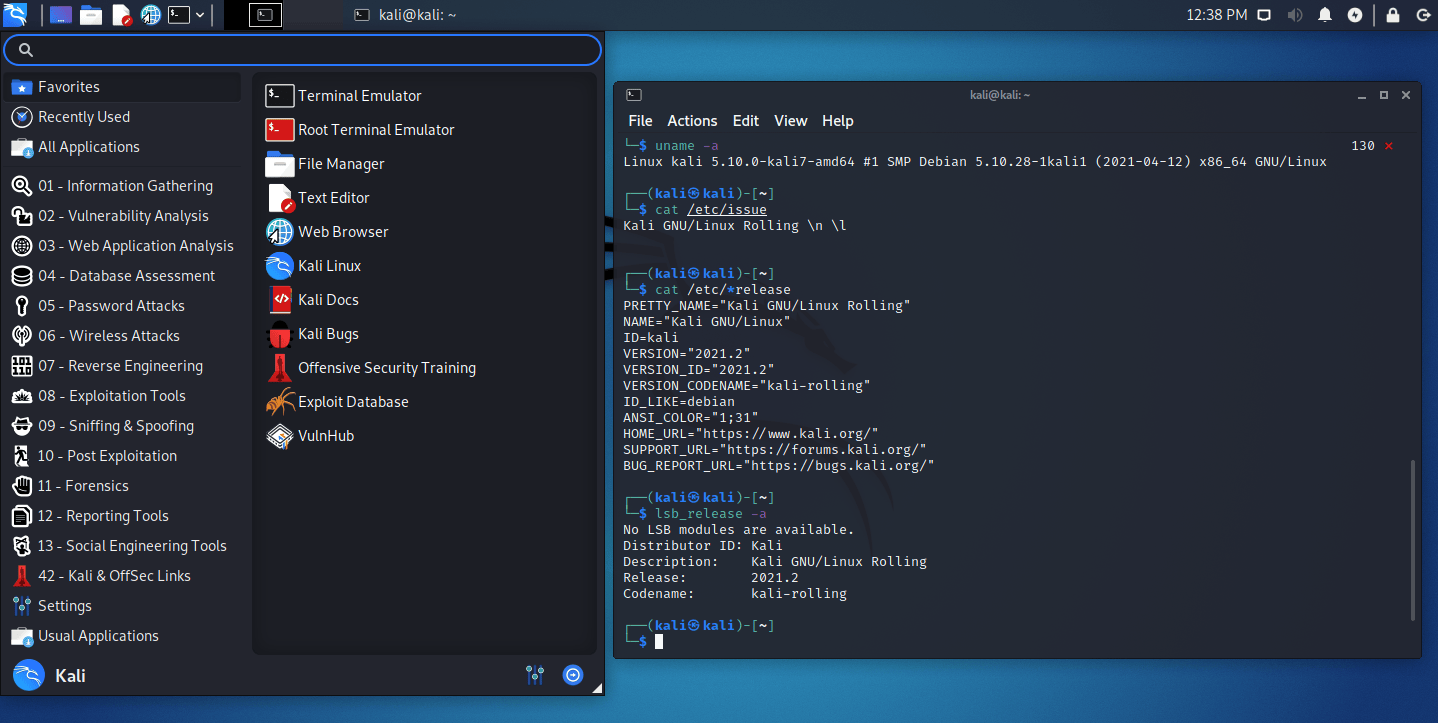The height and width of the screenshot is (723, 1438).
Task: Click the terminal window's vertical scrollbar
Action: [1412, 540]
